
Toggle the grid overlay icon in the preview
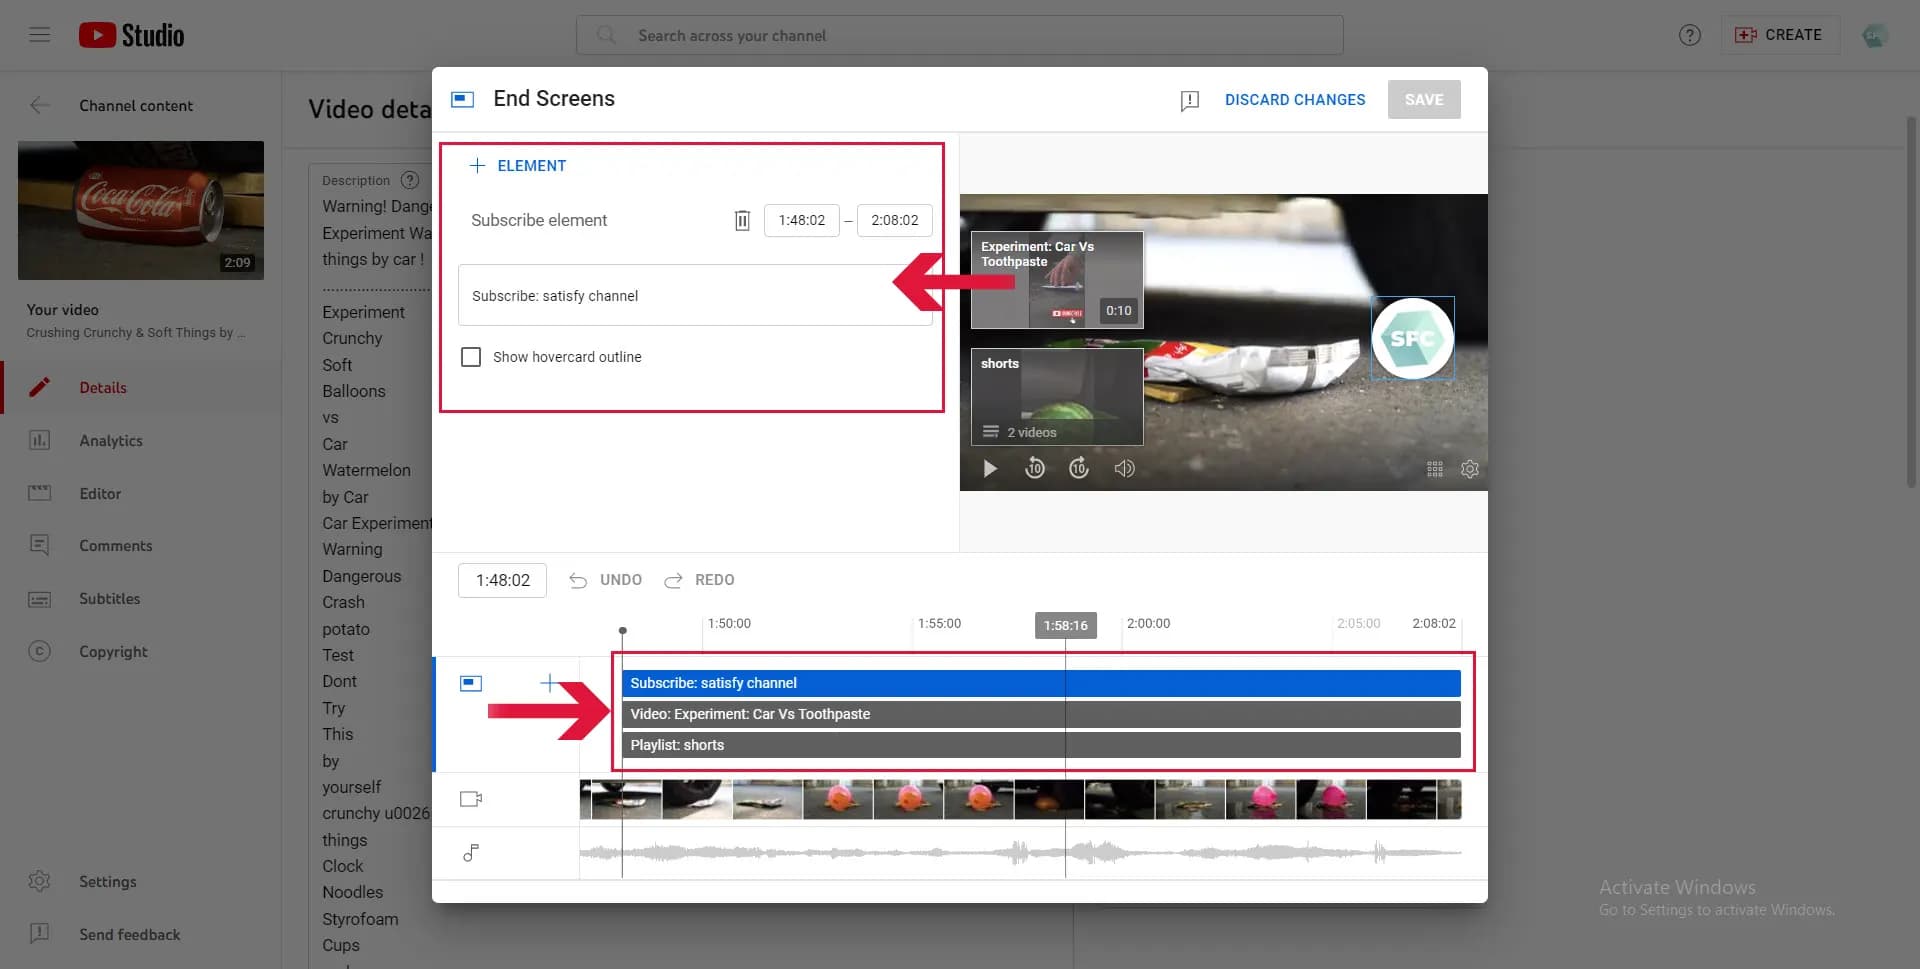1435,469
